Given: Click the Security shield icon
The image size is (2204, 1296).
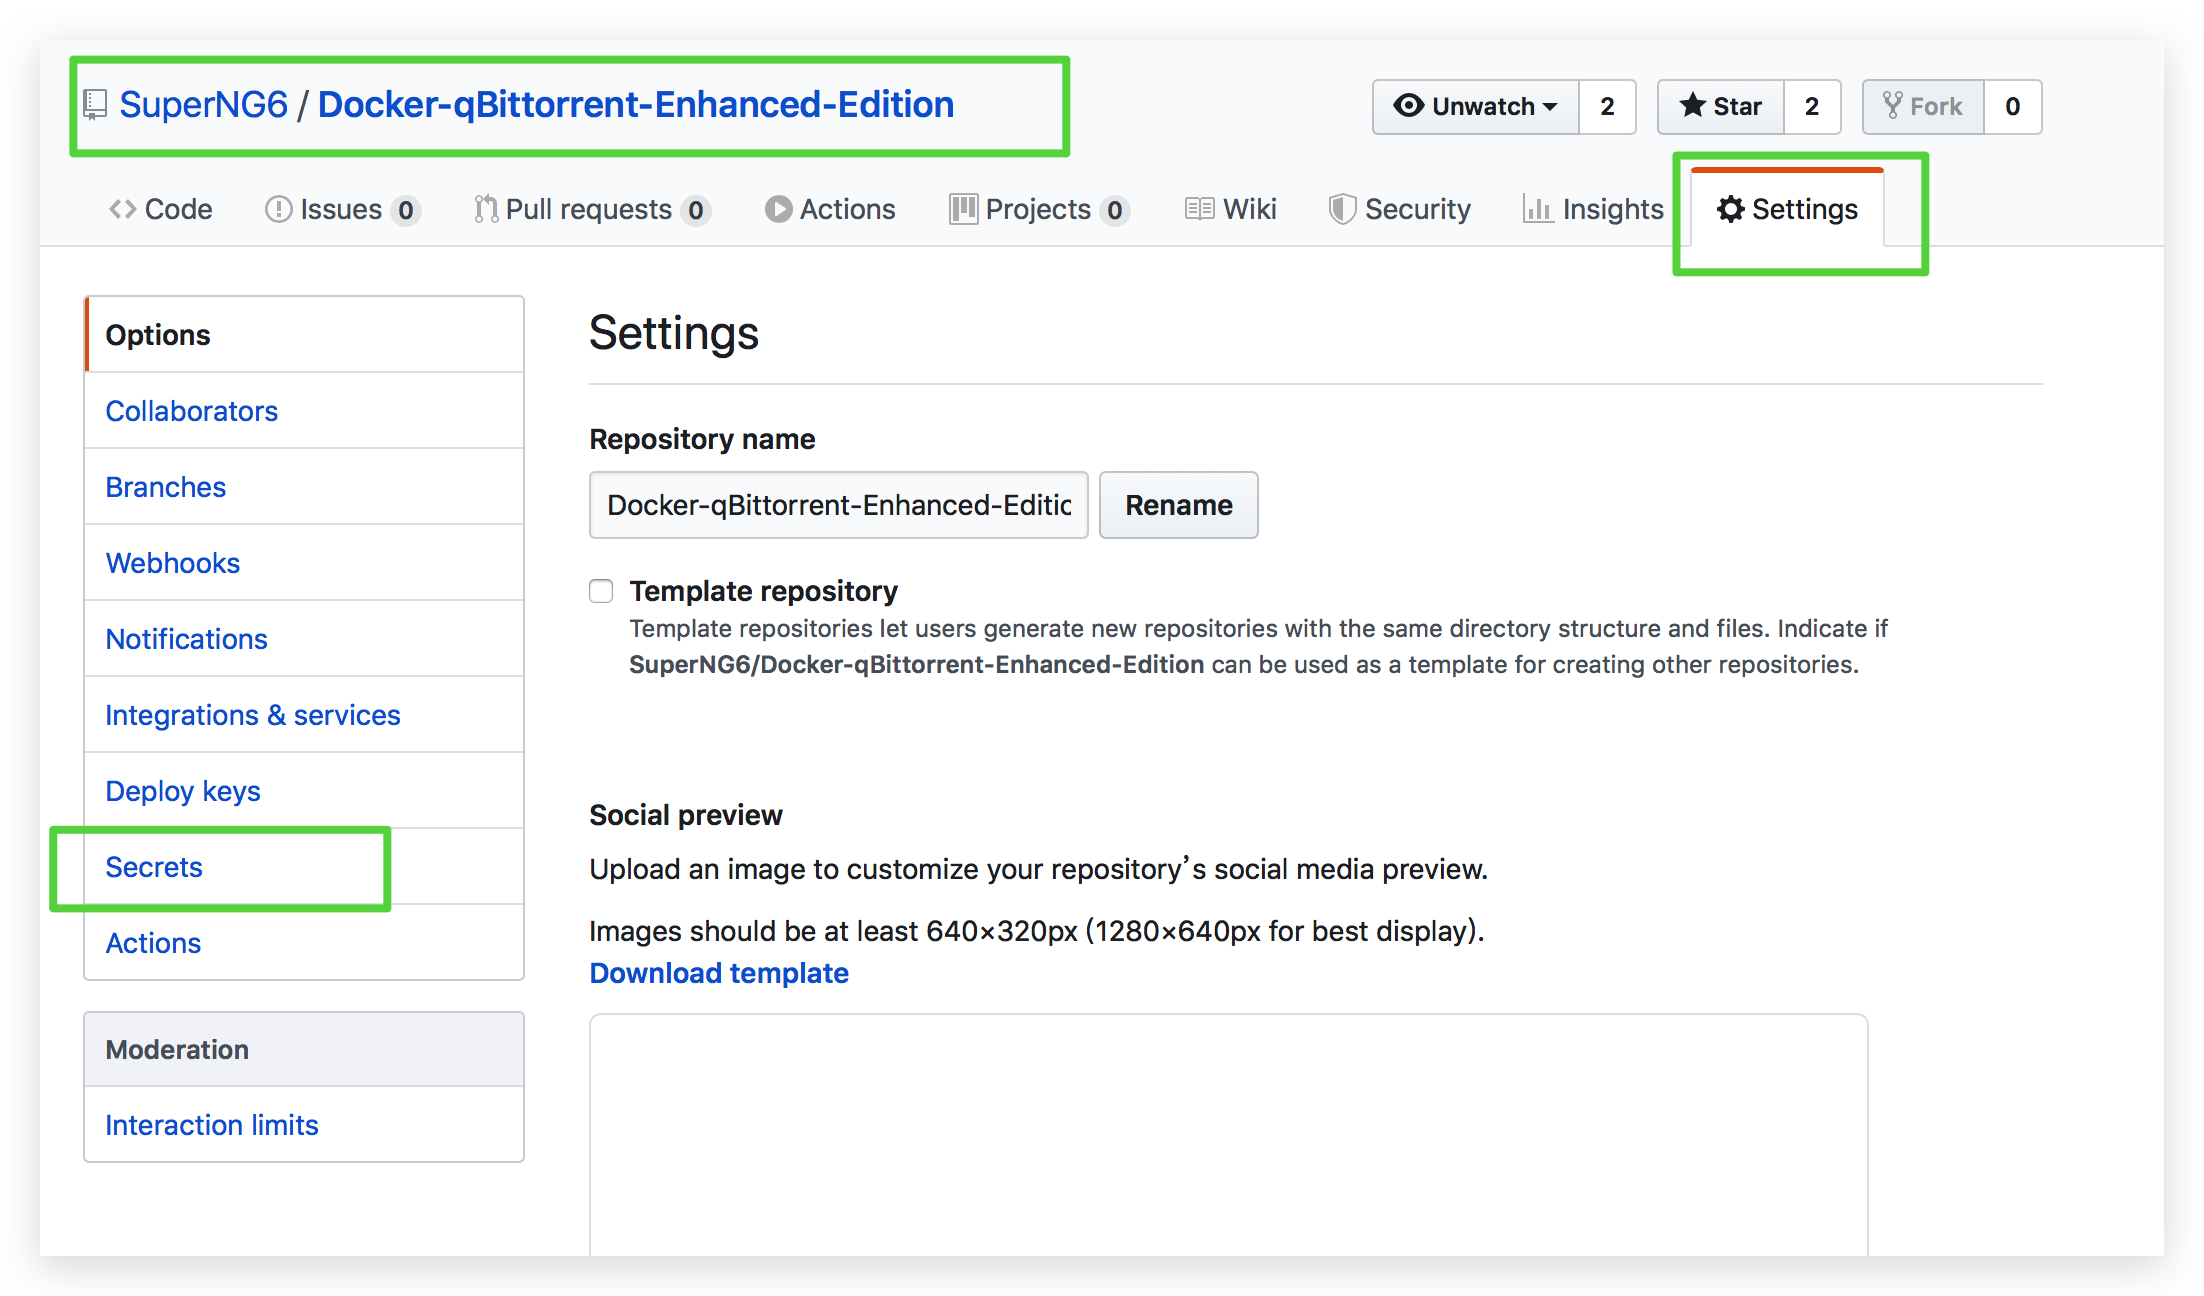Looking at the screenshot, I should coord(1342,209).
